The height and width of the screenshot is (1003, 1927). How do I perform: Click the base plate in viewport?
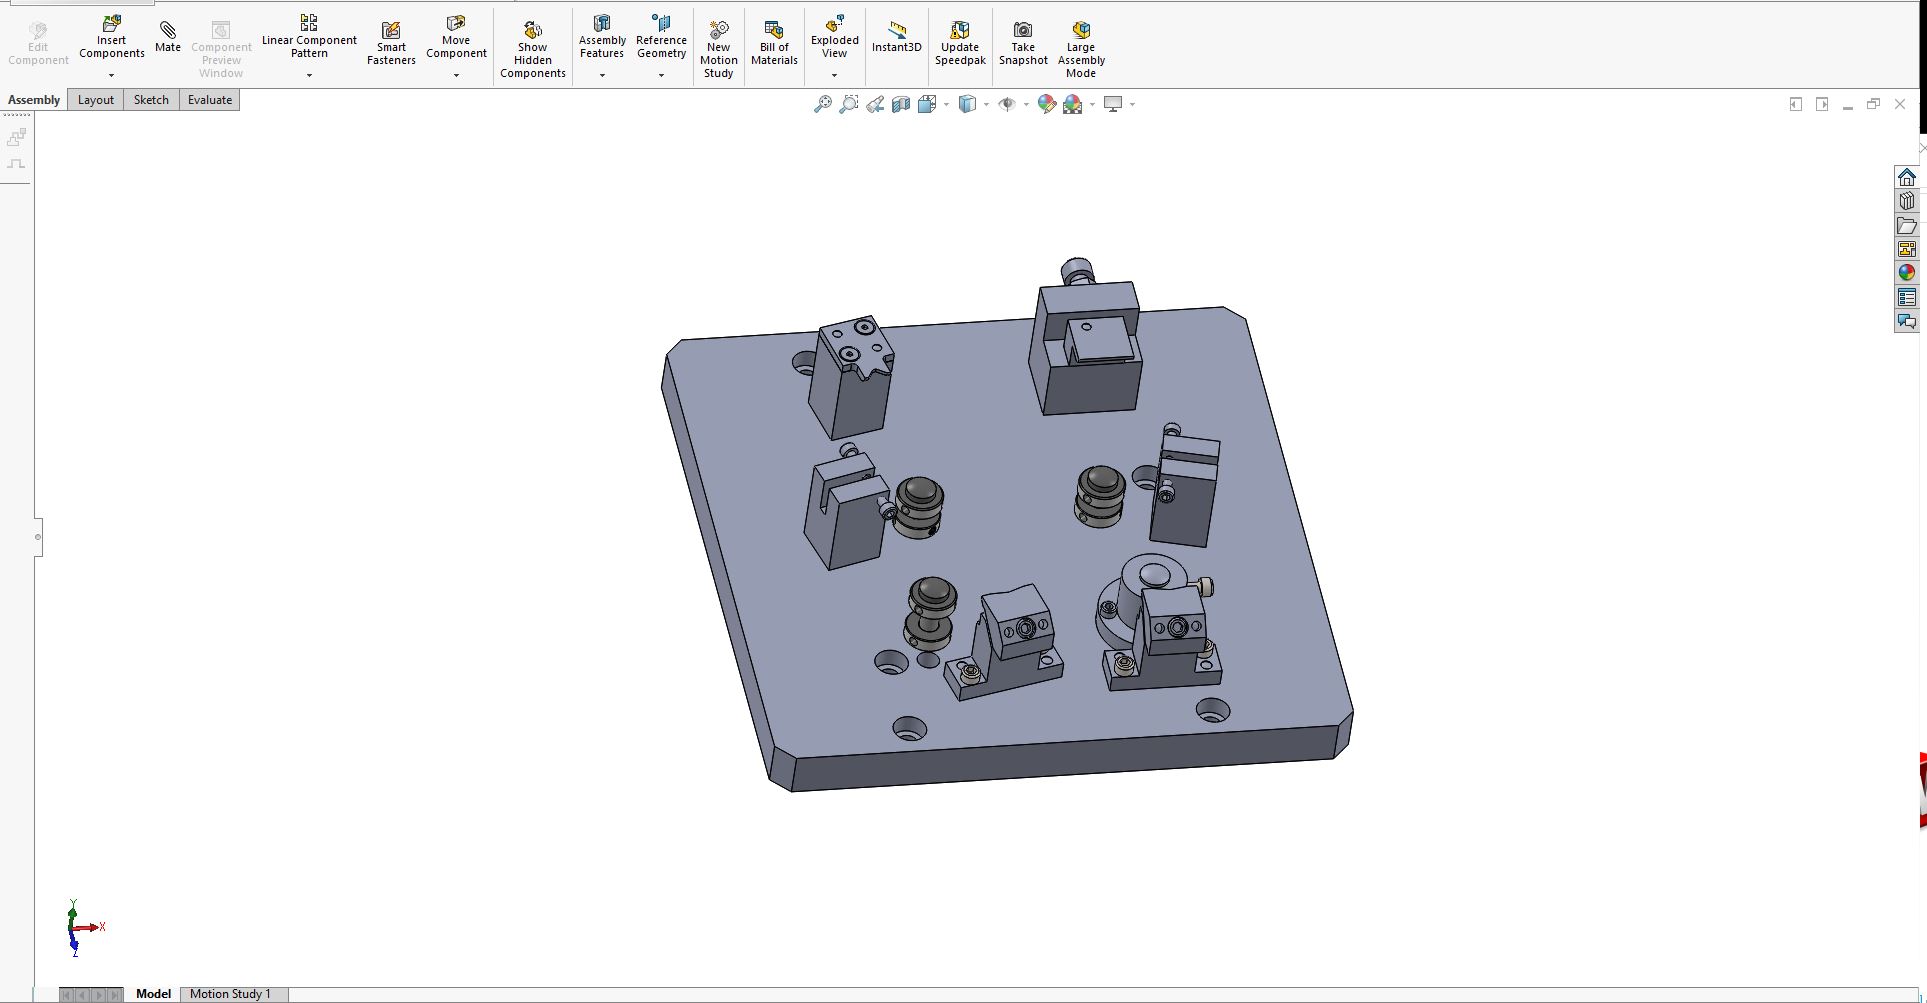1010,450
